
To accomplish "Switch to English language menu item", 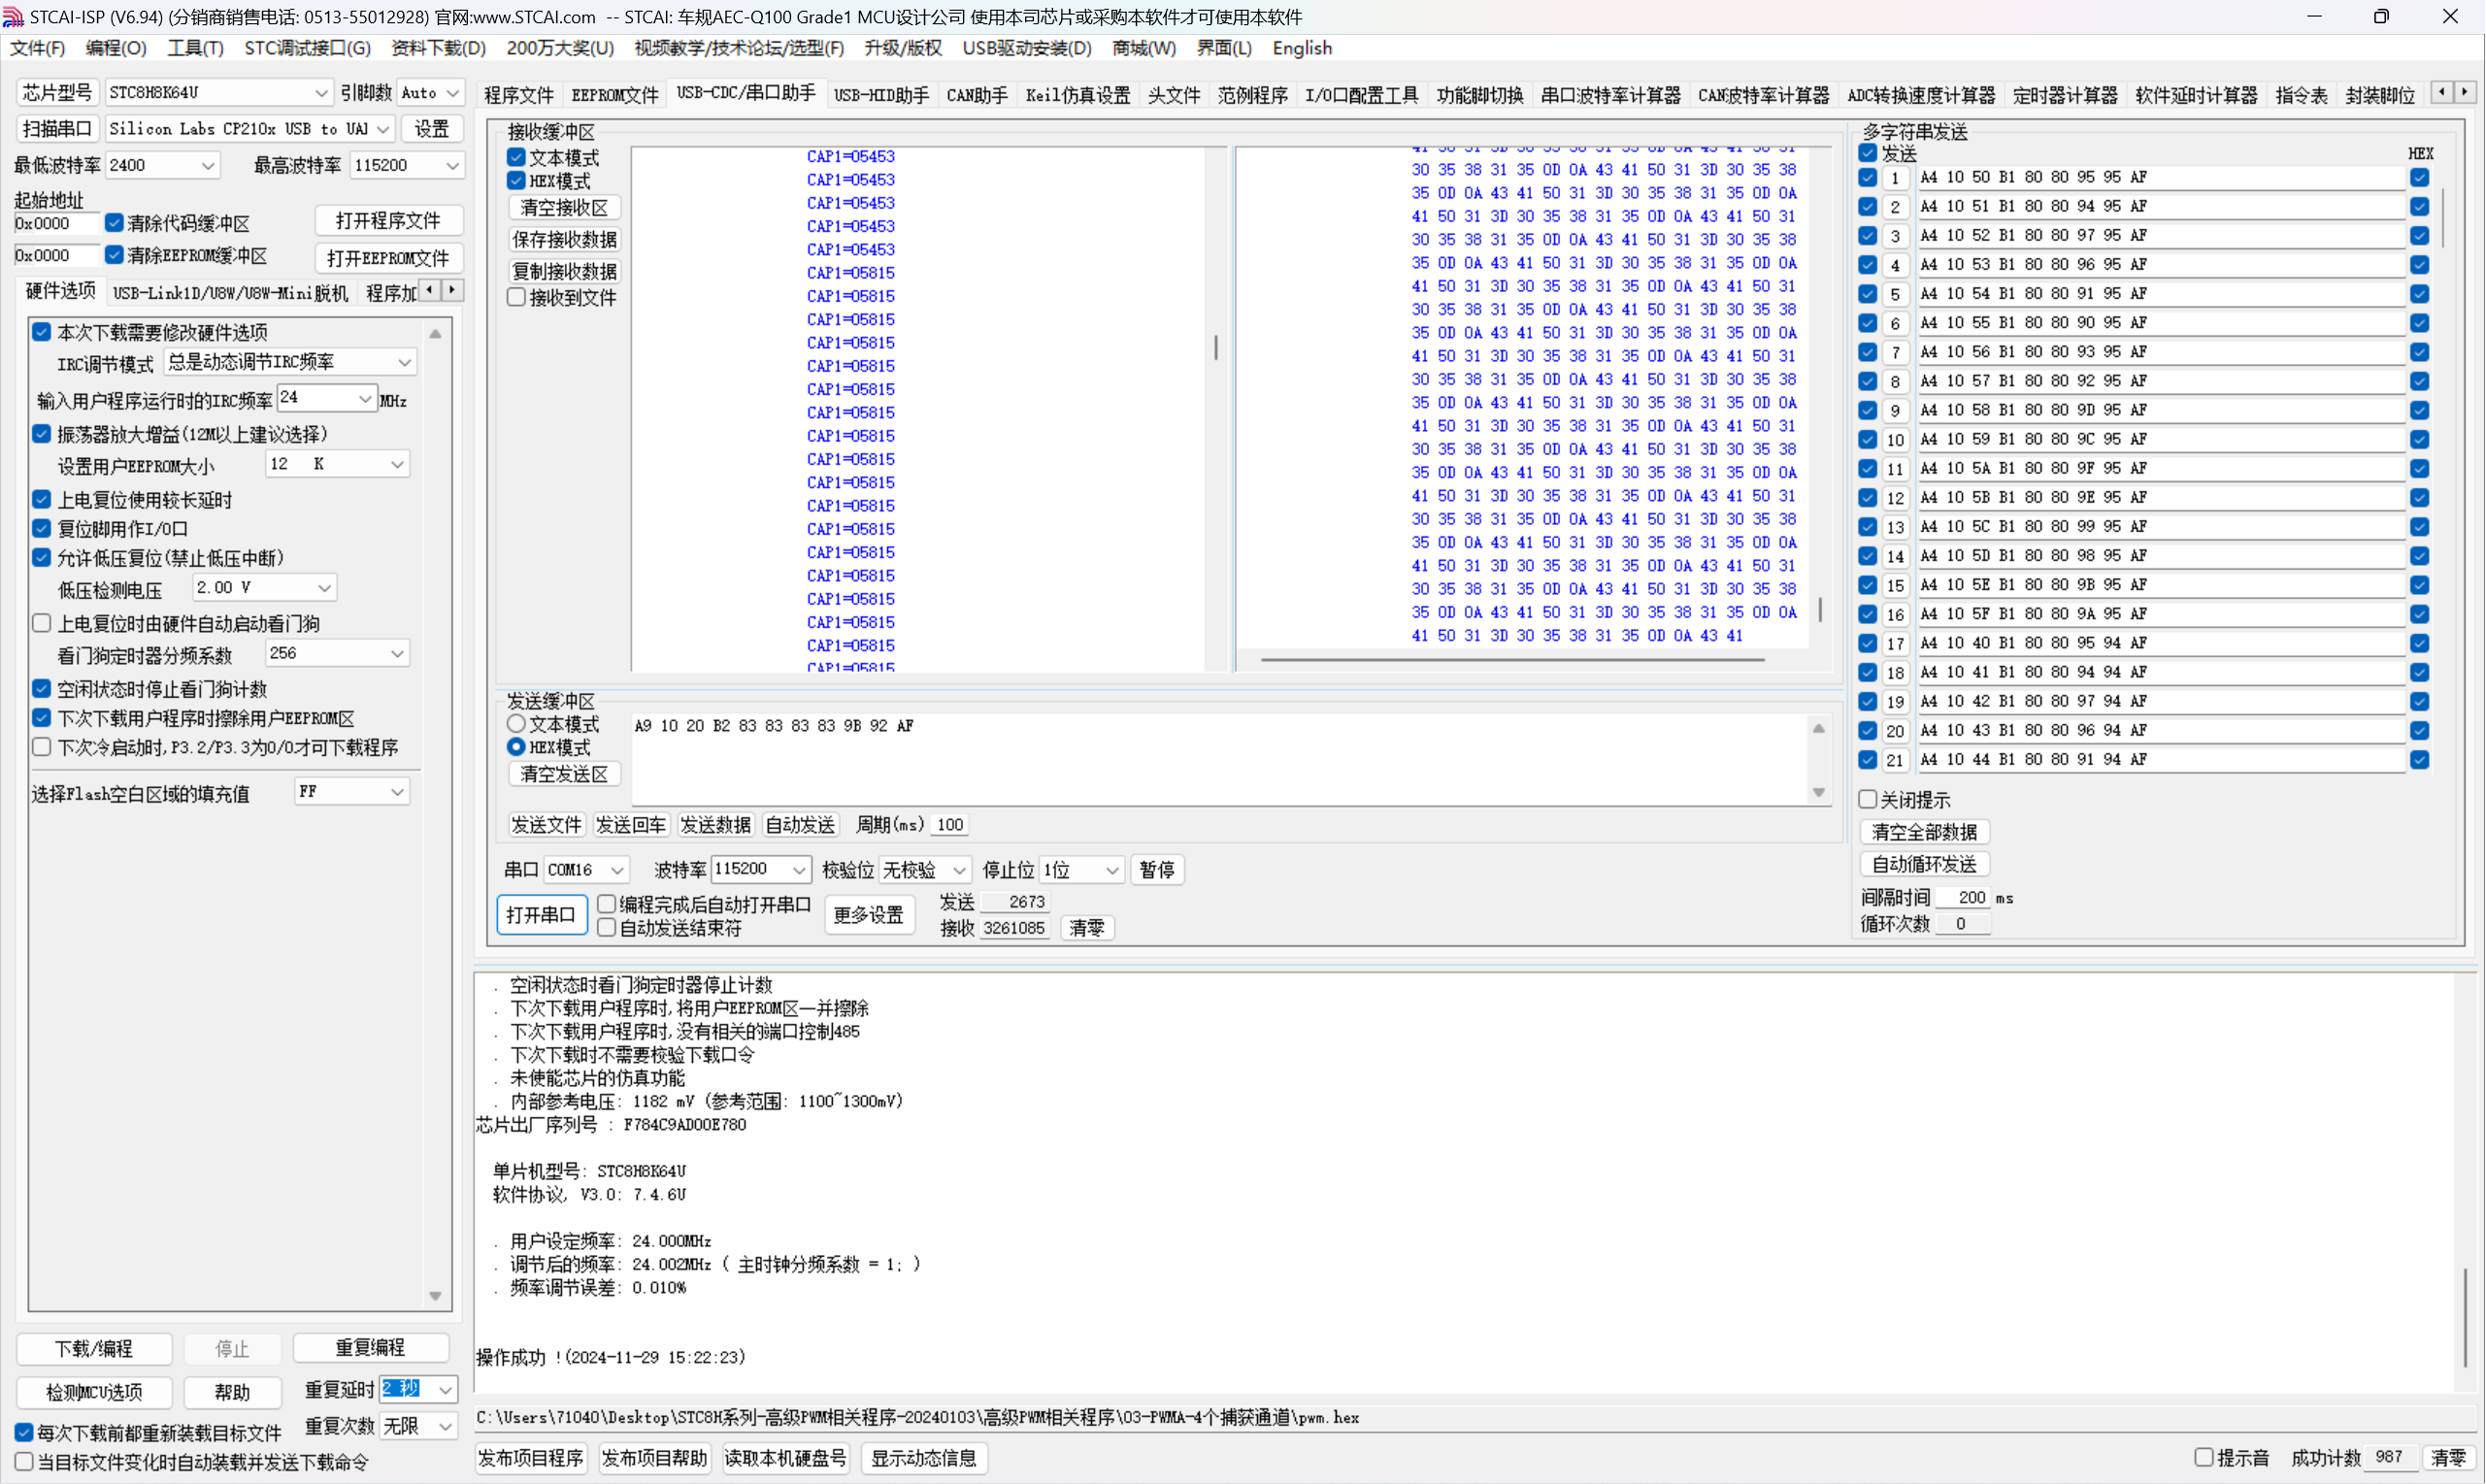I will [x=1302, y=48].
